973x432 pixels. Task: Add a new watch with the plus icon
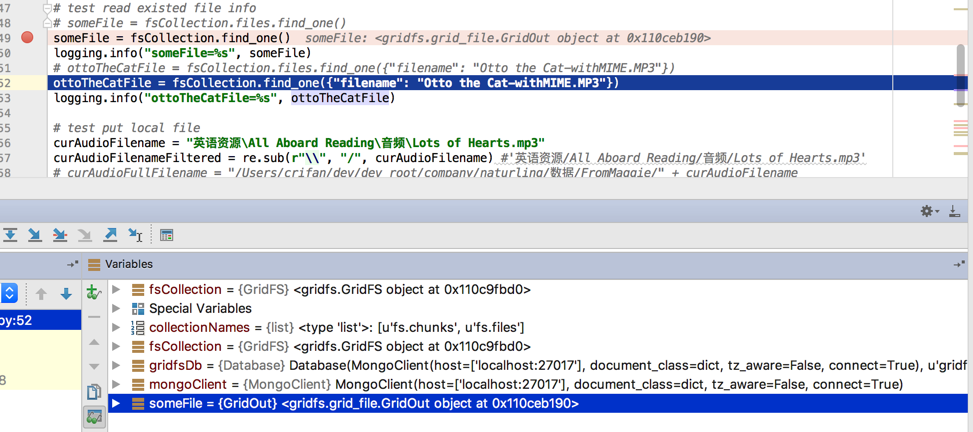tap(94, 293)
